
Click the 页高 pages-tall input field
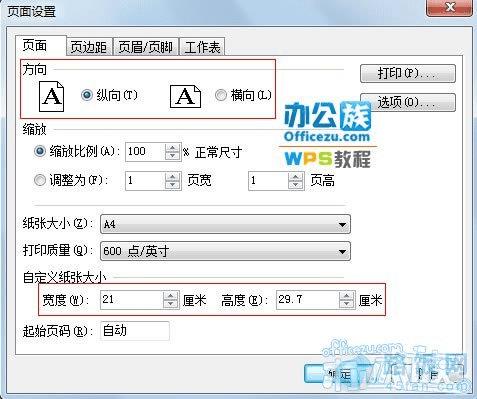click(268, 181)
